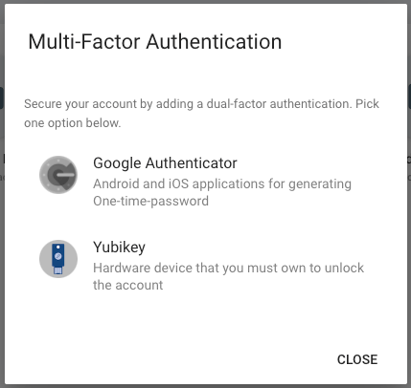Click the Multi-Factor Authentication dialog heading
411x388 pixels.
(155, 42)
